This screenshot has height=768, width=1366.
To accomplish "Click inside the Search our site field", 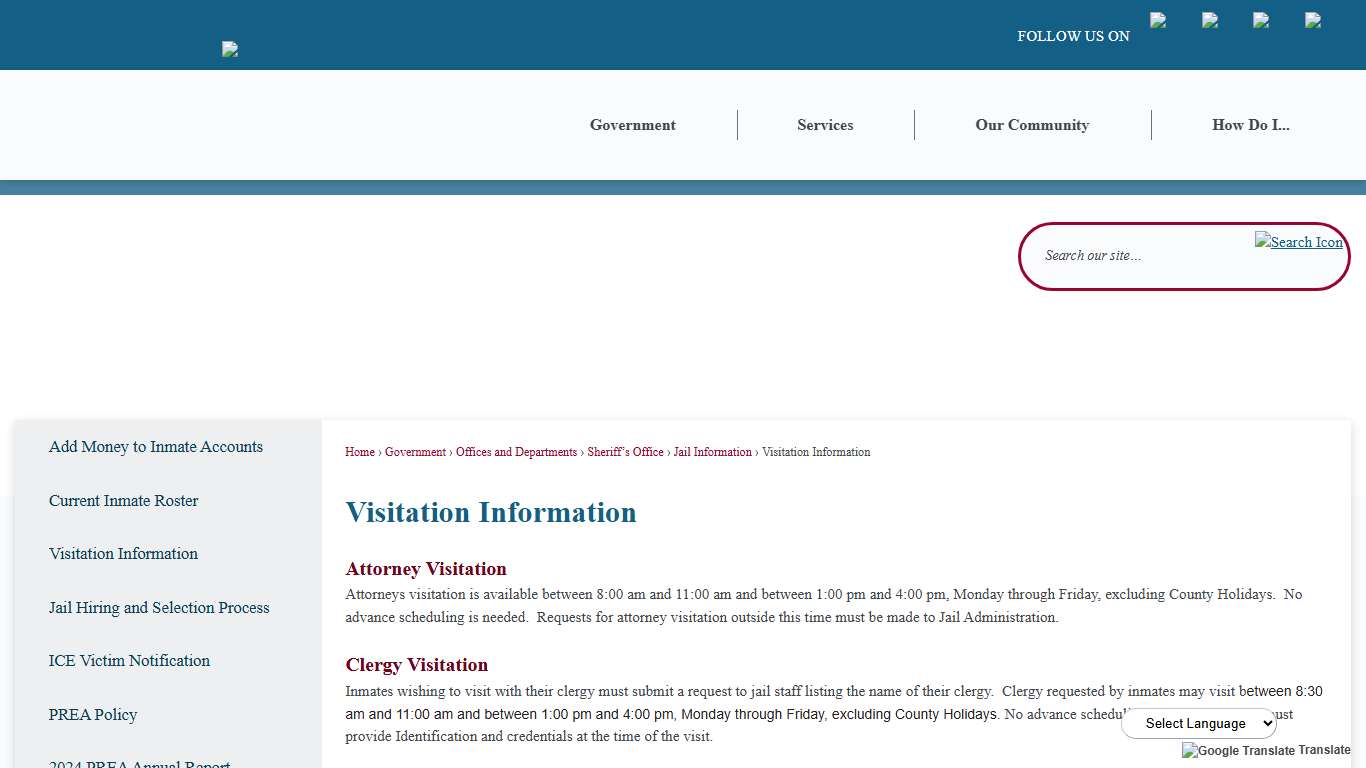I will click(x=1120, y=256).
